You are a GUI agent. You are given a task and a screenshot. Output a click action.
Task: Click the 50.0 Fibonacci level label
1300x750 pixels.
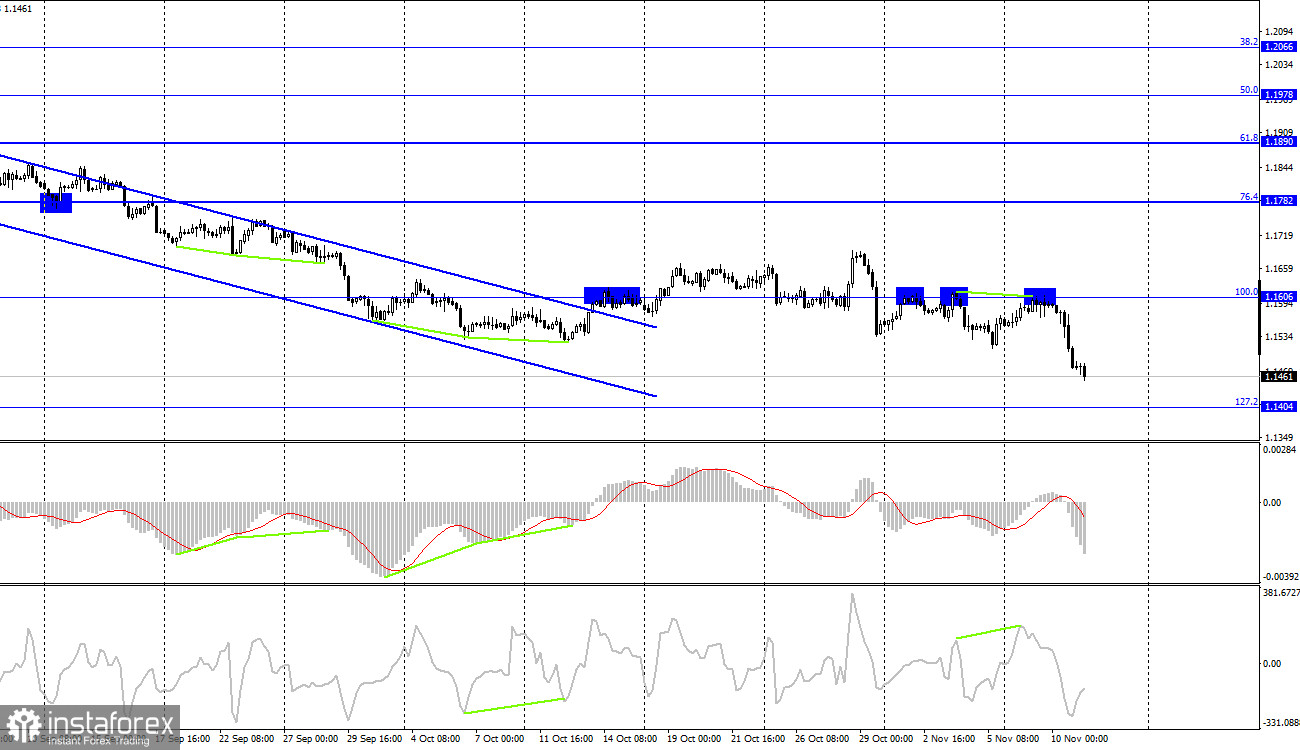(1248, 89)
